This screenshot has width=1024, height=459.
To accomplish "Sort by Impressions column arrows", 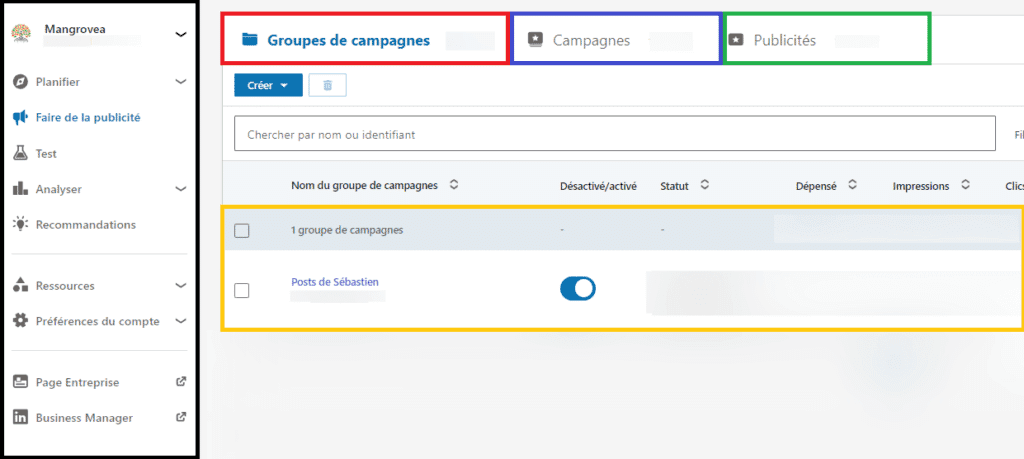I will [x=965, y=185].
